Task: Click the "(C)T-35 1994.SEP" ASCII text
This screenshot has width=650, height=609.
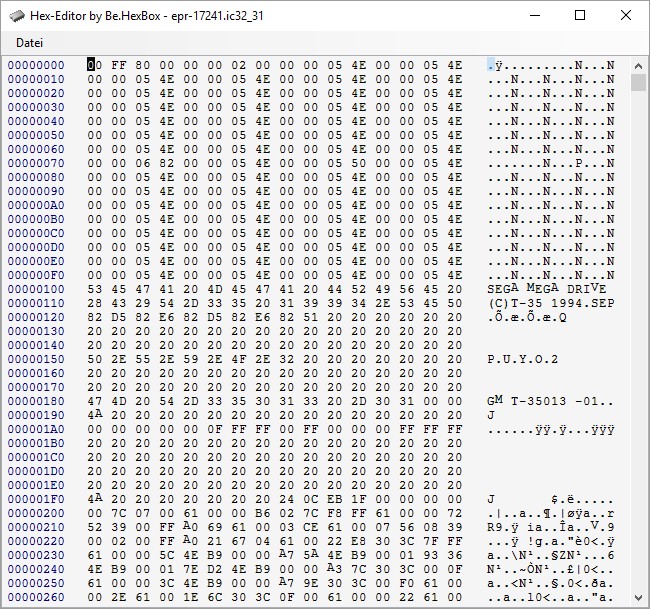Action: 551,303
